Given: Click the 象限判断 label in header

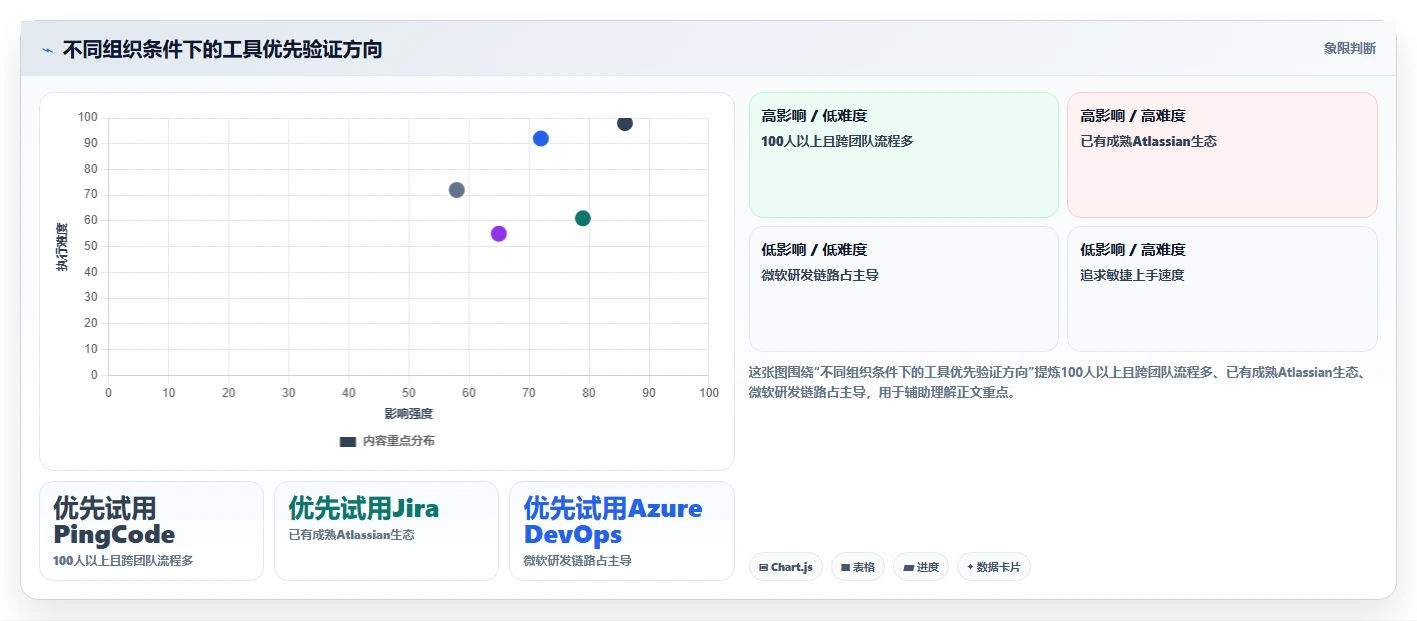Looking at the screenshot, I should coord(1349,48).
